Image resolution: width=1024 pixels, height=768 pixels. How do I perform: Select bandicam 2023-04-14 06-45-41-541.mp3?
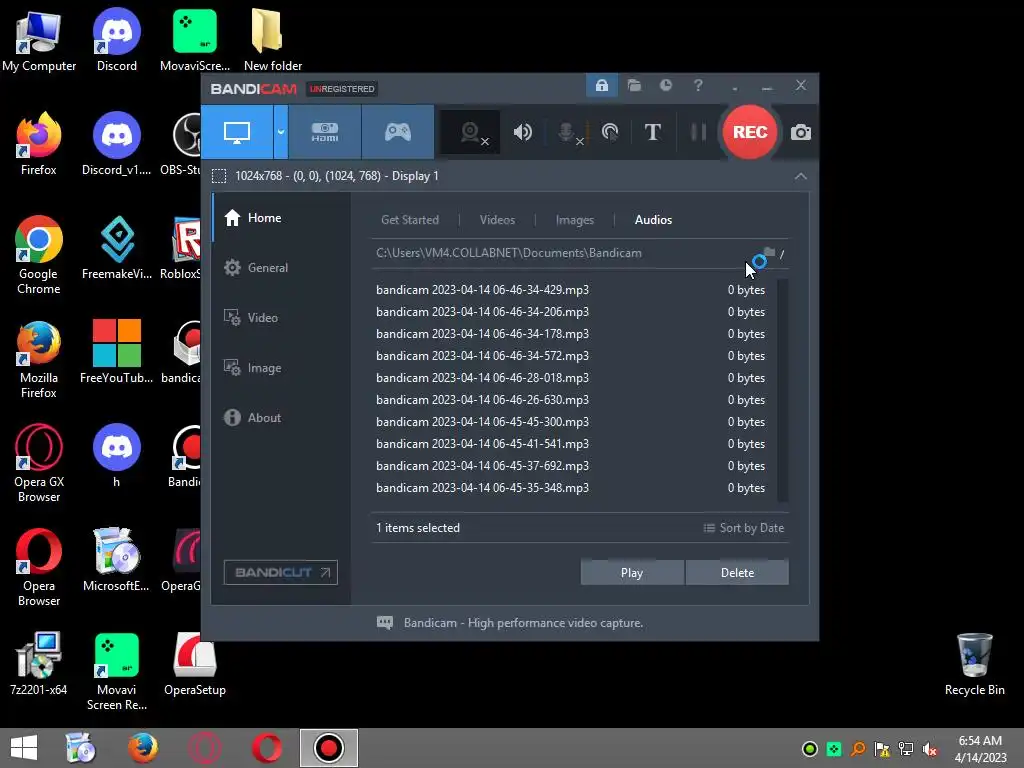click(x=570, y=444)
